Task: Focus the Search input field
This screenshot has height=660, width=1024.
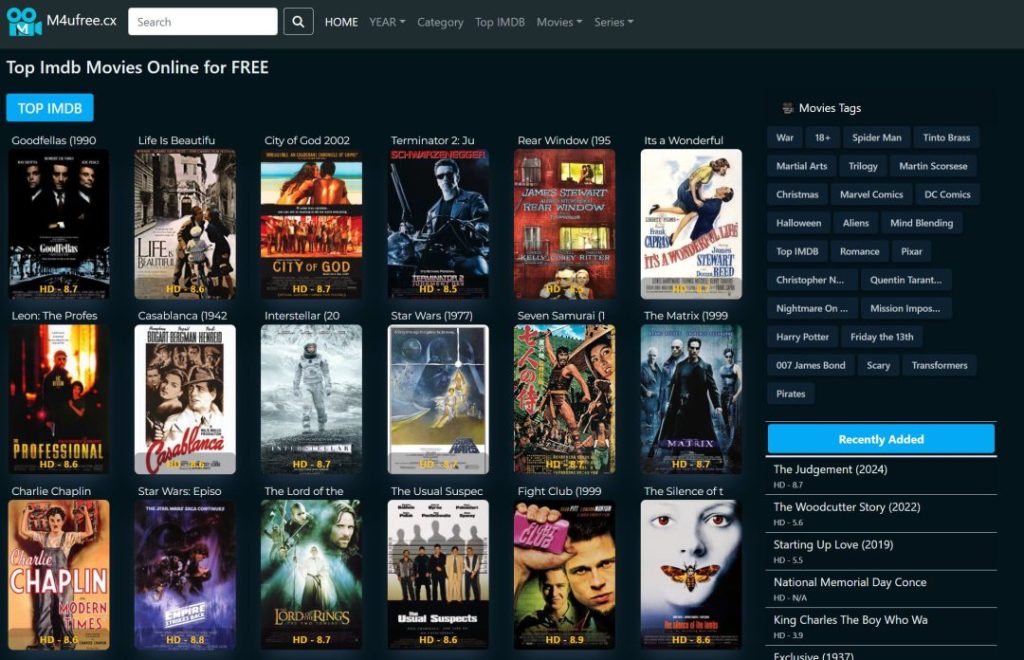Action: click(x=202, y=22)
